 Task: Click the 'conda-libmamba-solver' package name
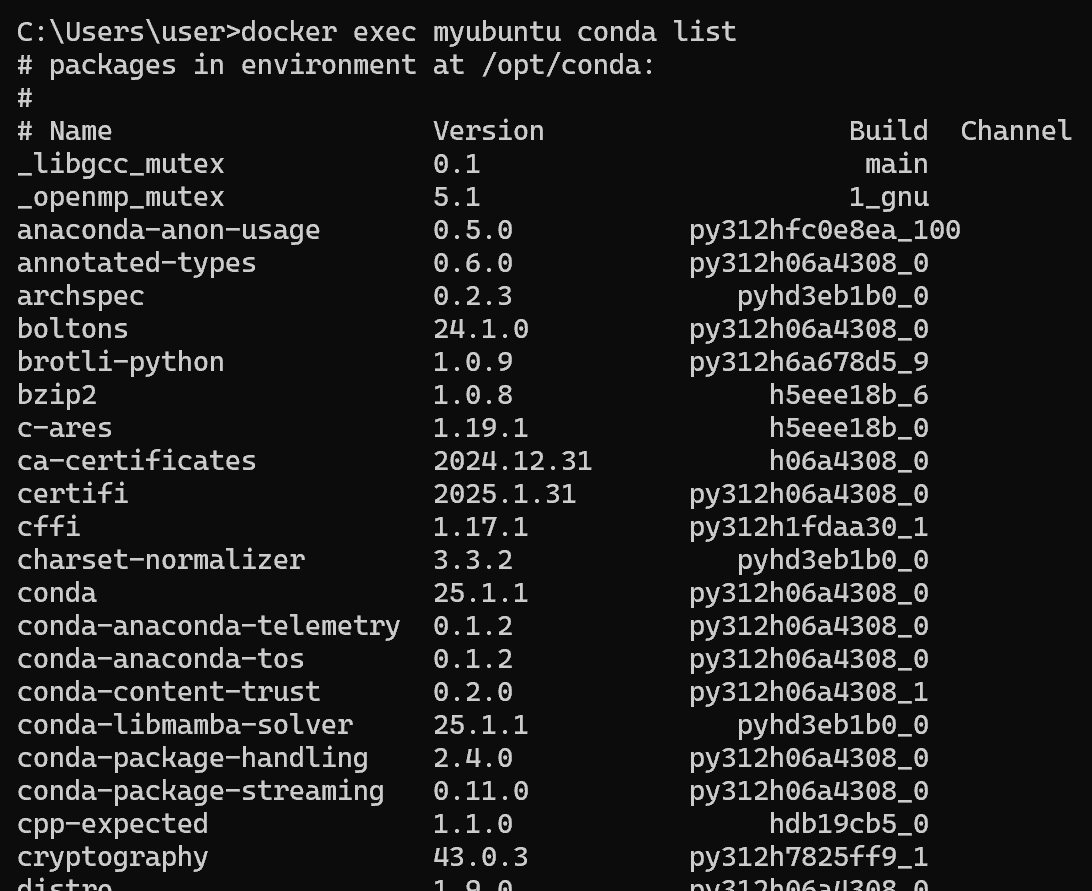click(x=184, y=725)
